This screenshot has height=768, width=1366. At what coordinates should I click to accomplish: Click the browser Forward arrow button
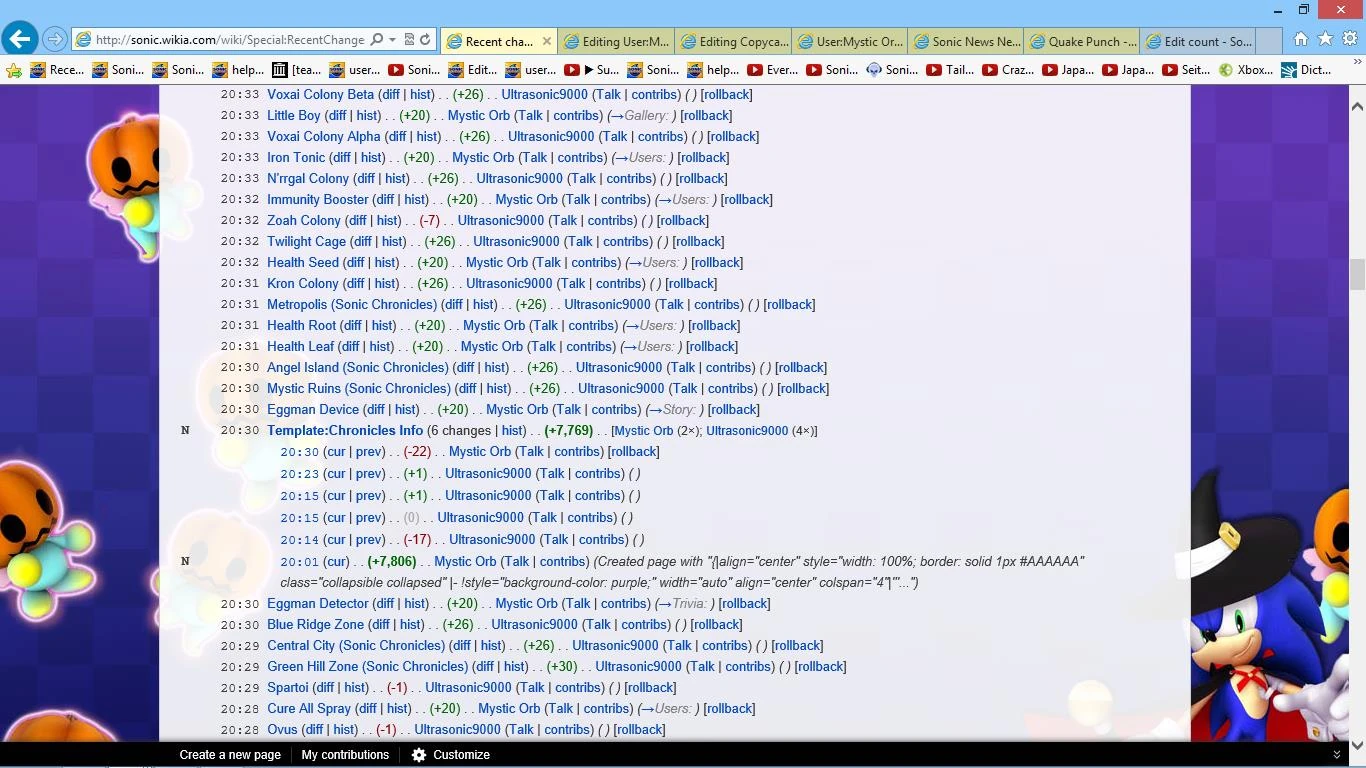55,40
